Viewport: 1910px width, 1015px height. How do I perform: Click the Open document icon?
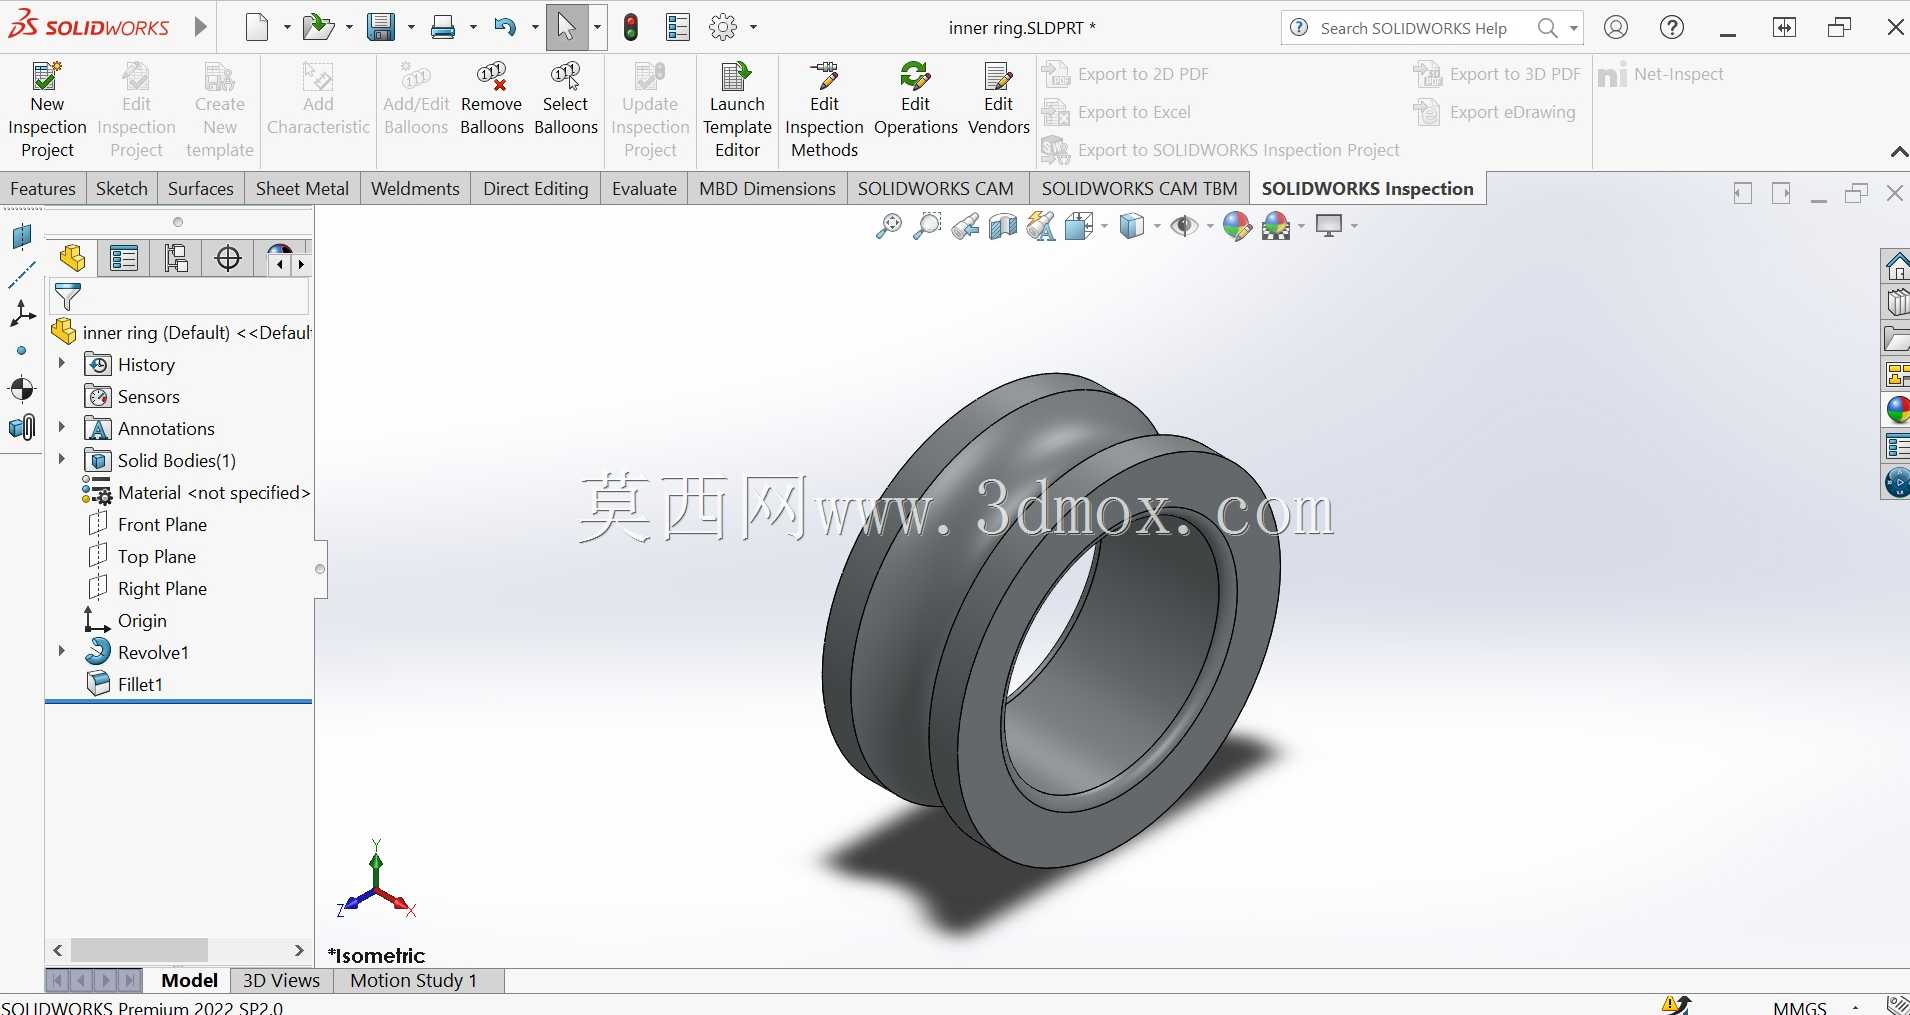tap(318, 27)
